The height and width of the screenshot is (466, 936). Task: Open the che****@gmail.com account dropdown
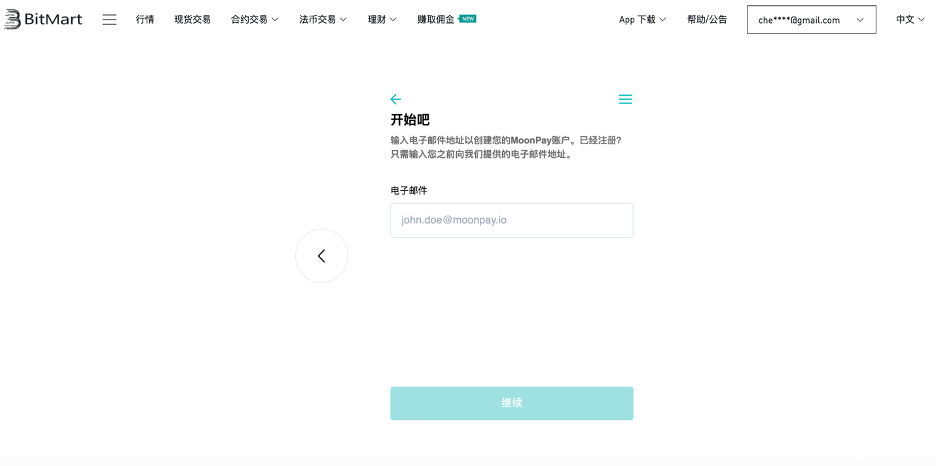pyautogui.click(x=811, y=19)
